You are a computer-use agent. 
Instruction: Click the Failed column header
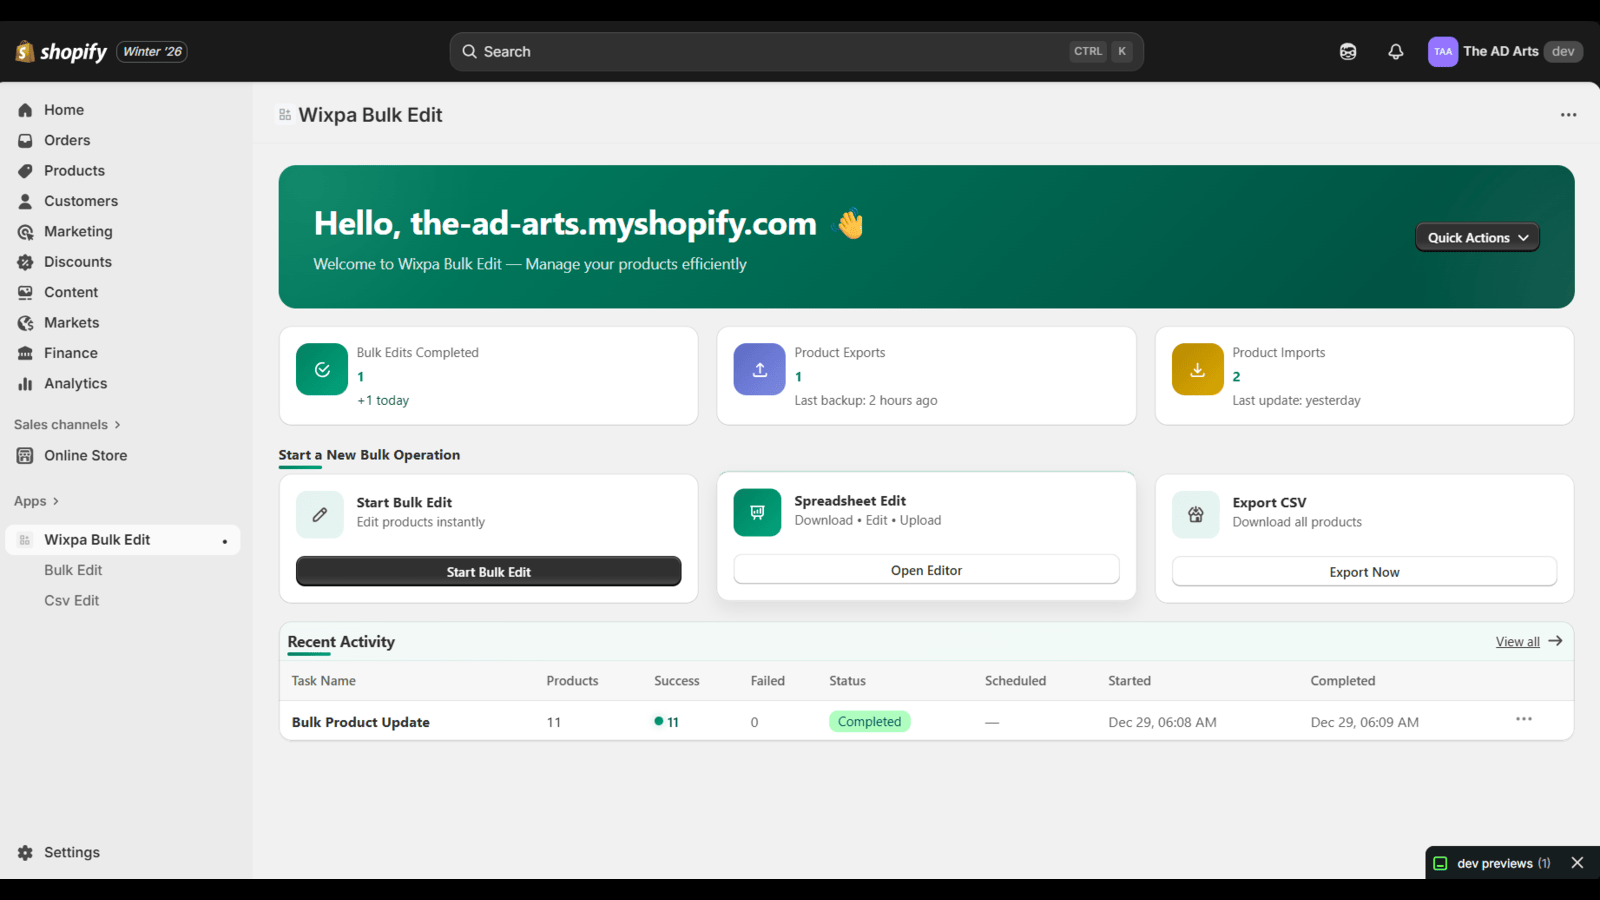point(768,681)
